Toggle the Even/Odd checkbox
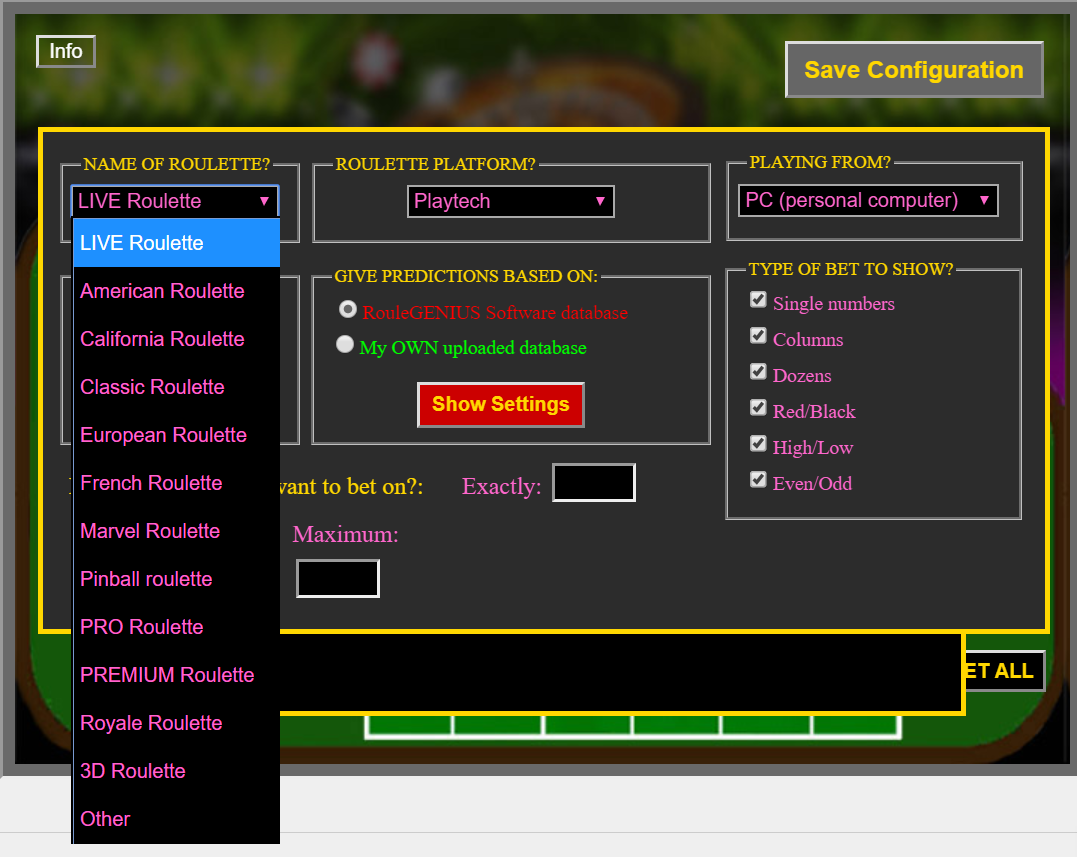This screenshot has width=1077, height=857. [758, 479]
